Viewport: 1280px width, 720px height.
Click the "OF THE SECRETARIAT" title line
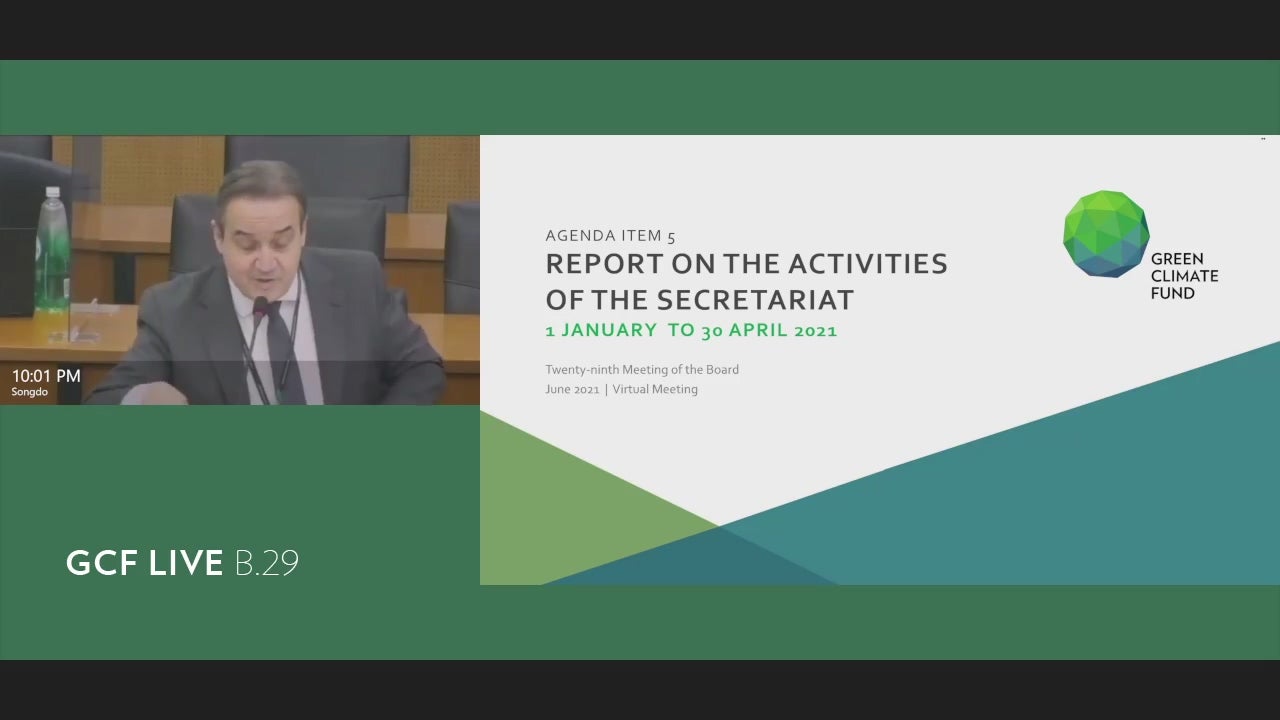pos(700,299)
